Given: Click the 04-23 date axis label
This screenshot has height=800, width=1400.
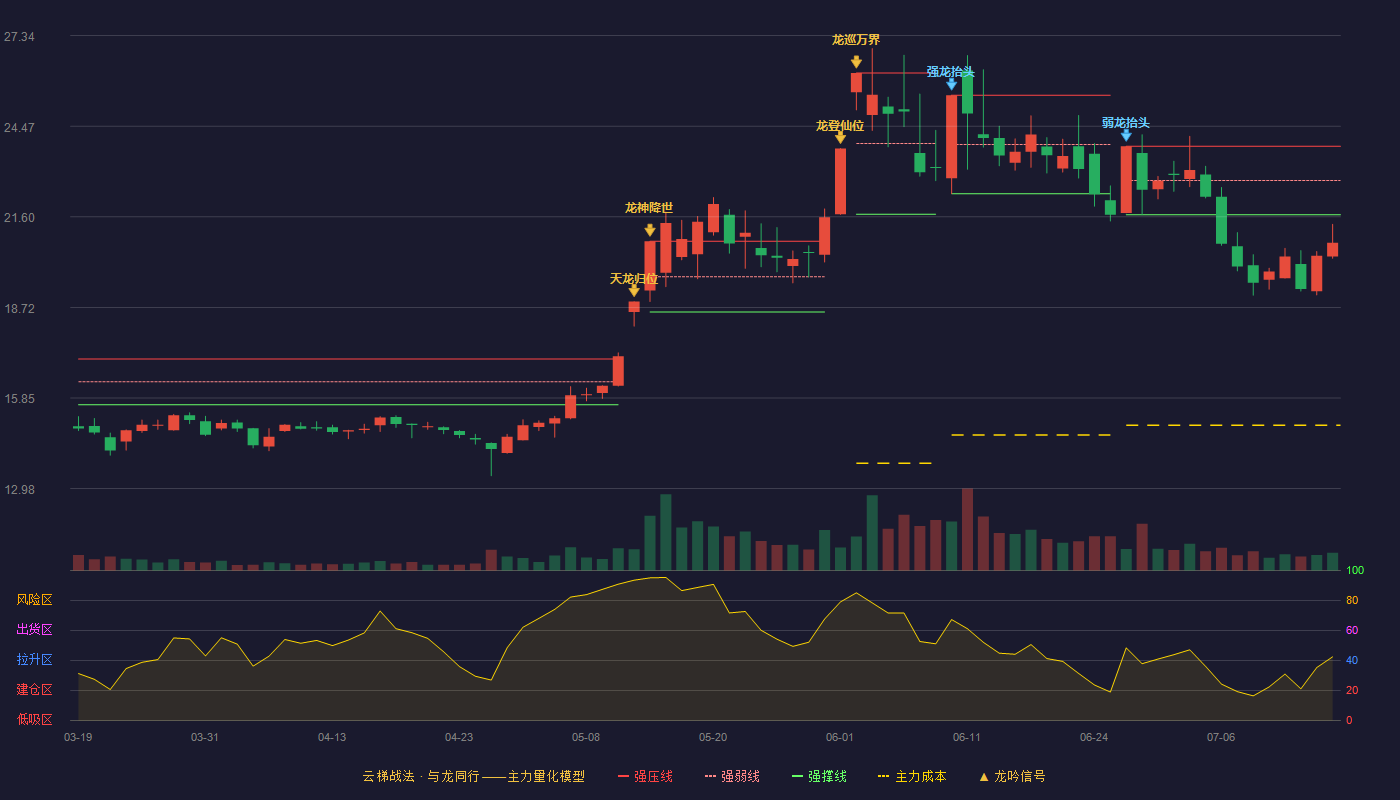Looking at the screenshot, I should point(459,737).
